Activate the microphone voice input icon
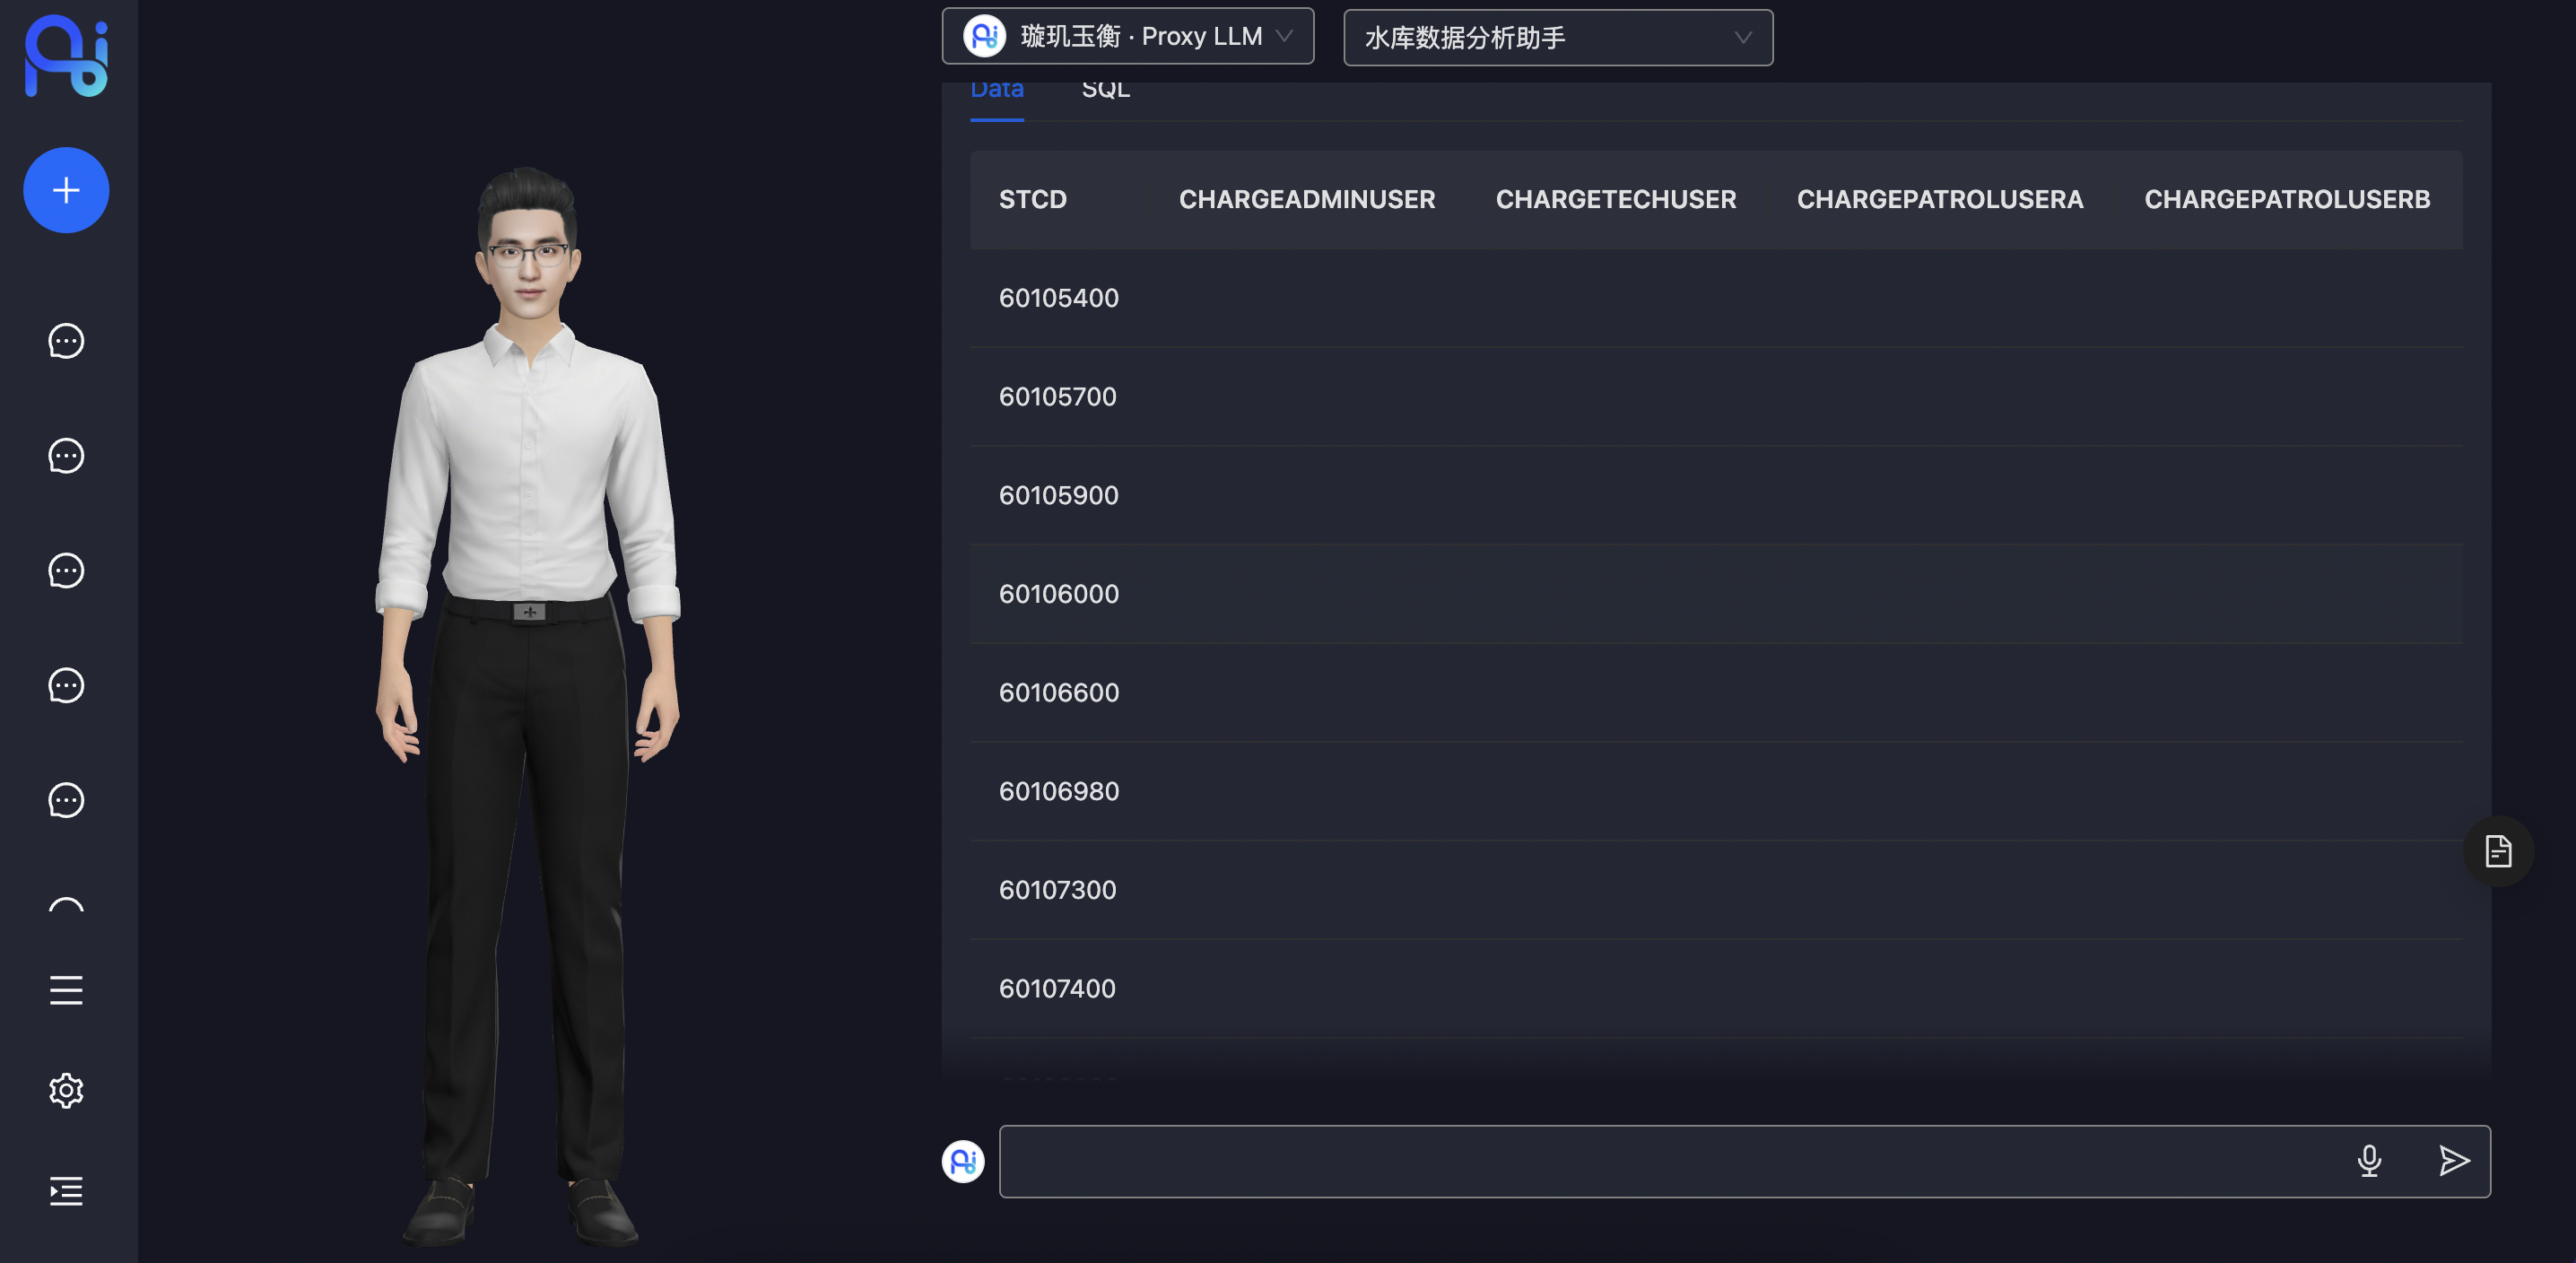The image size is (2576, 1263). coord(2368,1160)
